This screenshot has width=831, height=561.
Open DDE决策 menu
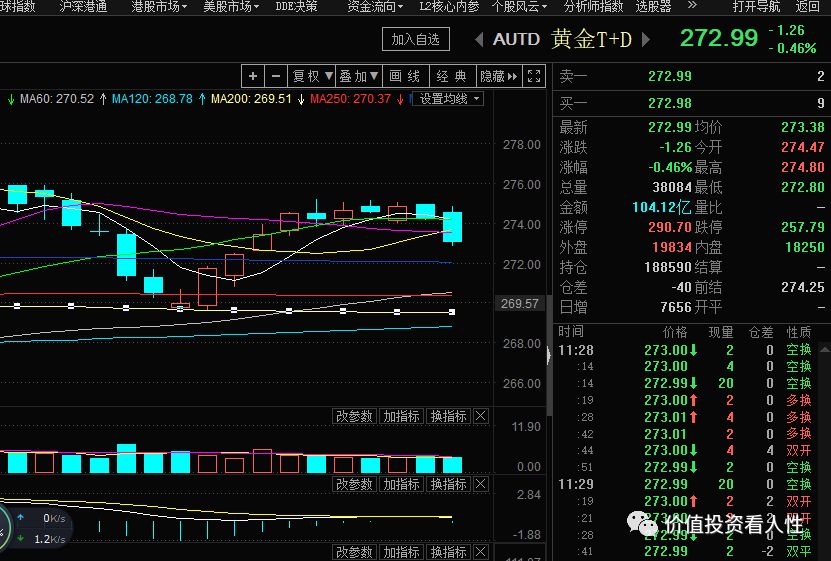[296, 6]
